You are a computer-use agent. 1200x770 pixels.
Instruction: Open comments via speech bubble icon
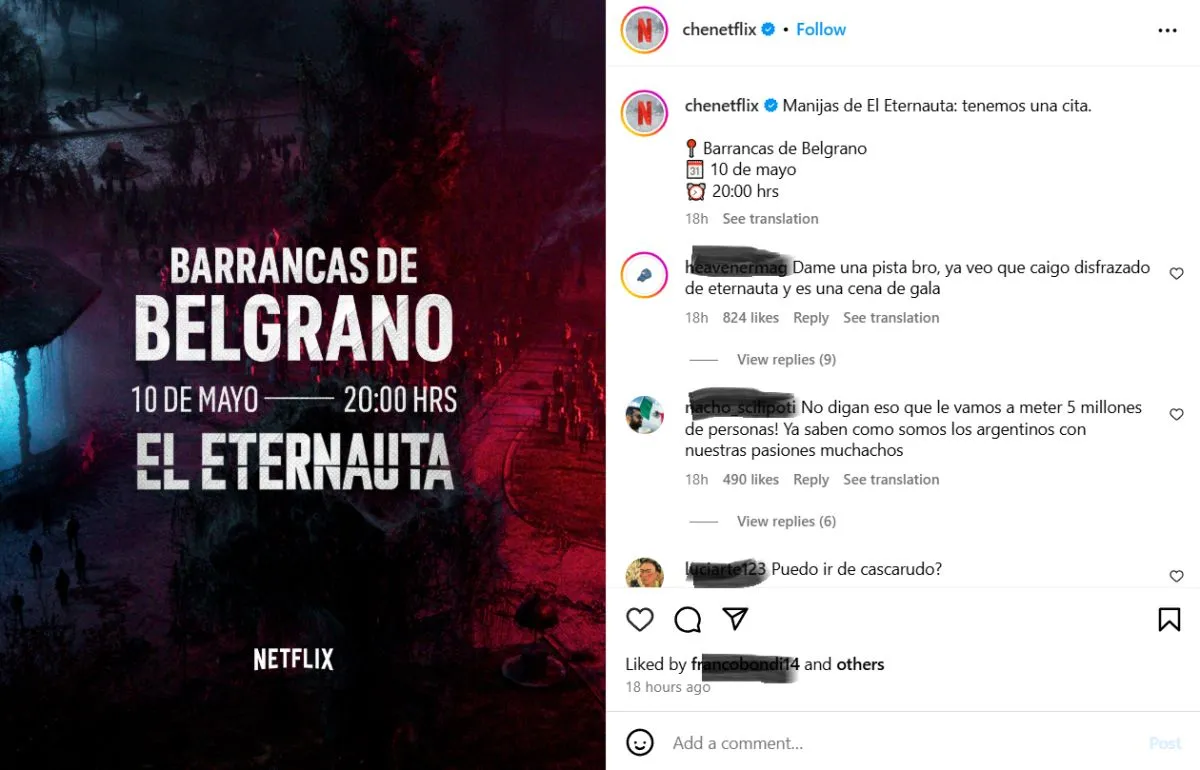688,620
